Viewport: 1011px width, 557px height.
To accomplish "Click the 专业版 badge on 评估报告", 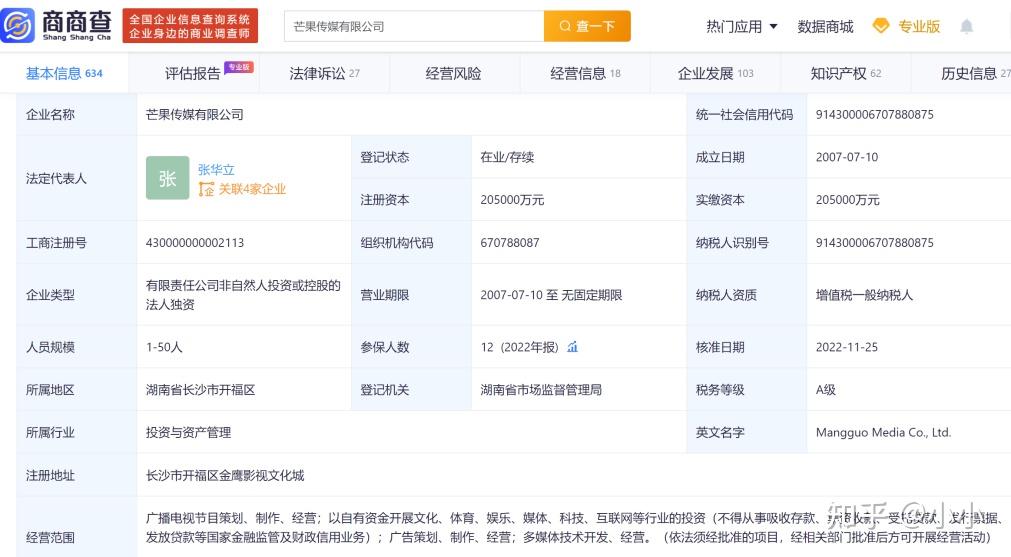I will pos(239,66).
